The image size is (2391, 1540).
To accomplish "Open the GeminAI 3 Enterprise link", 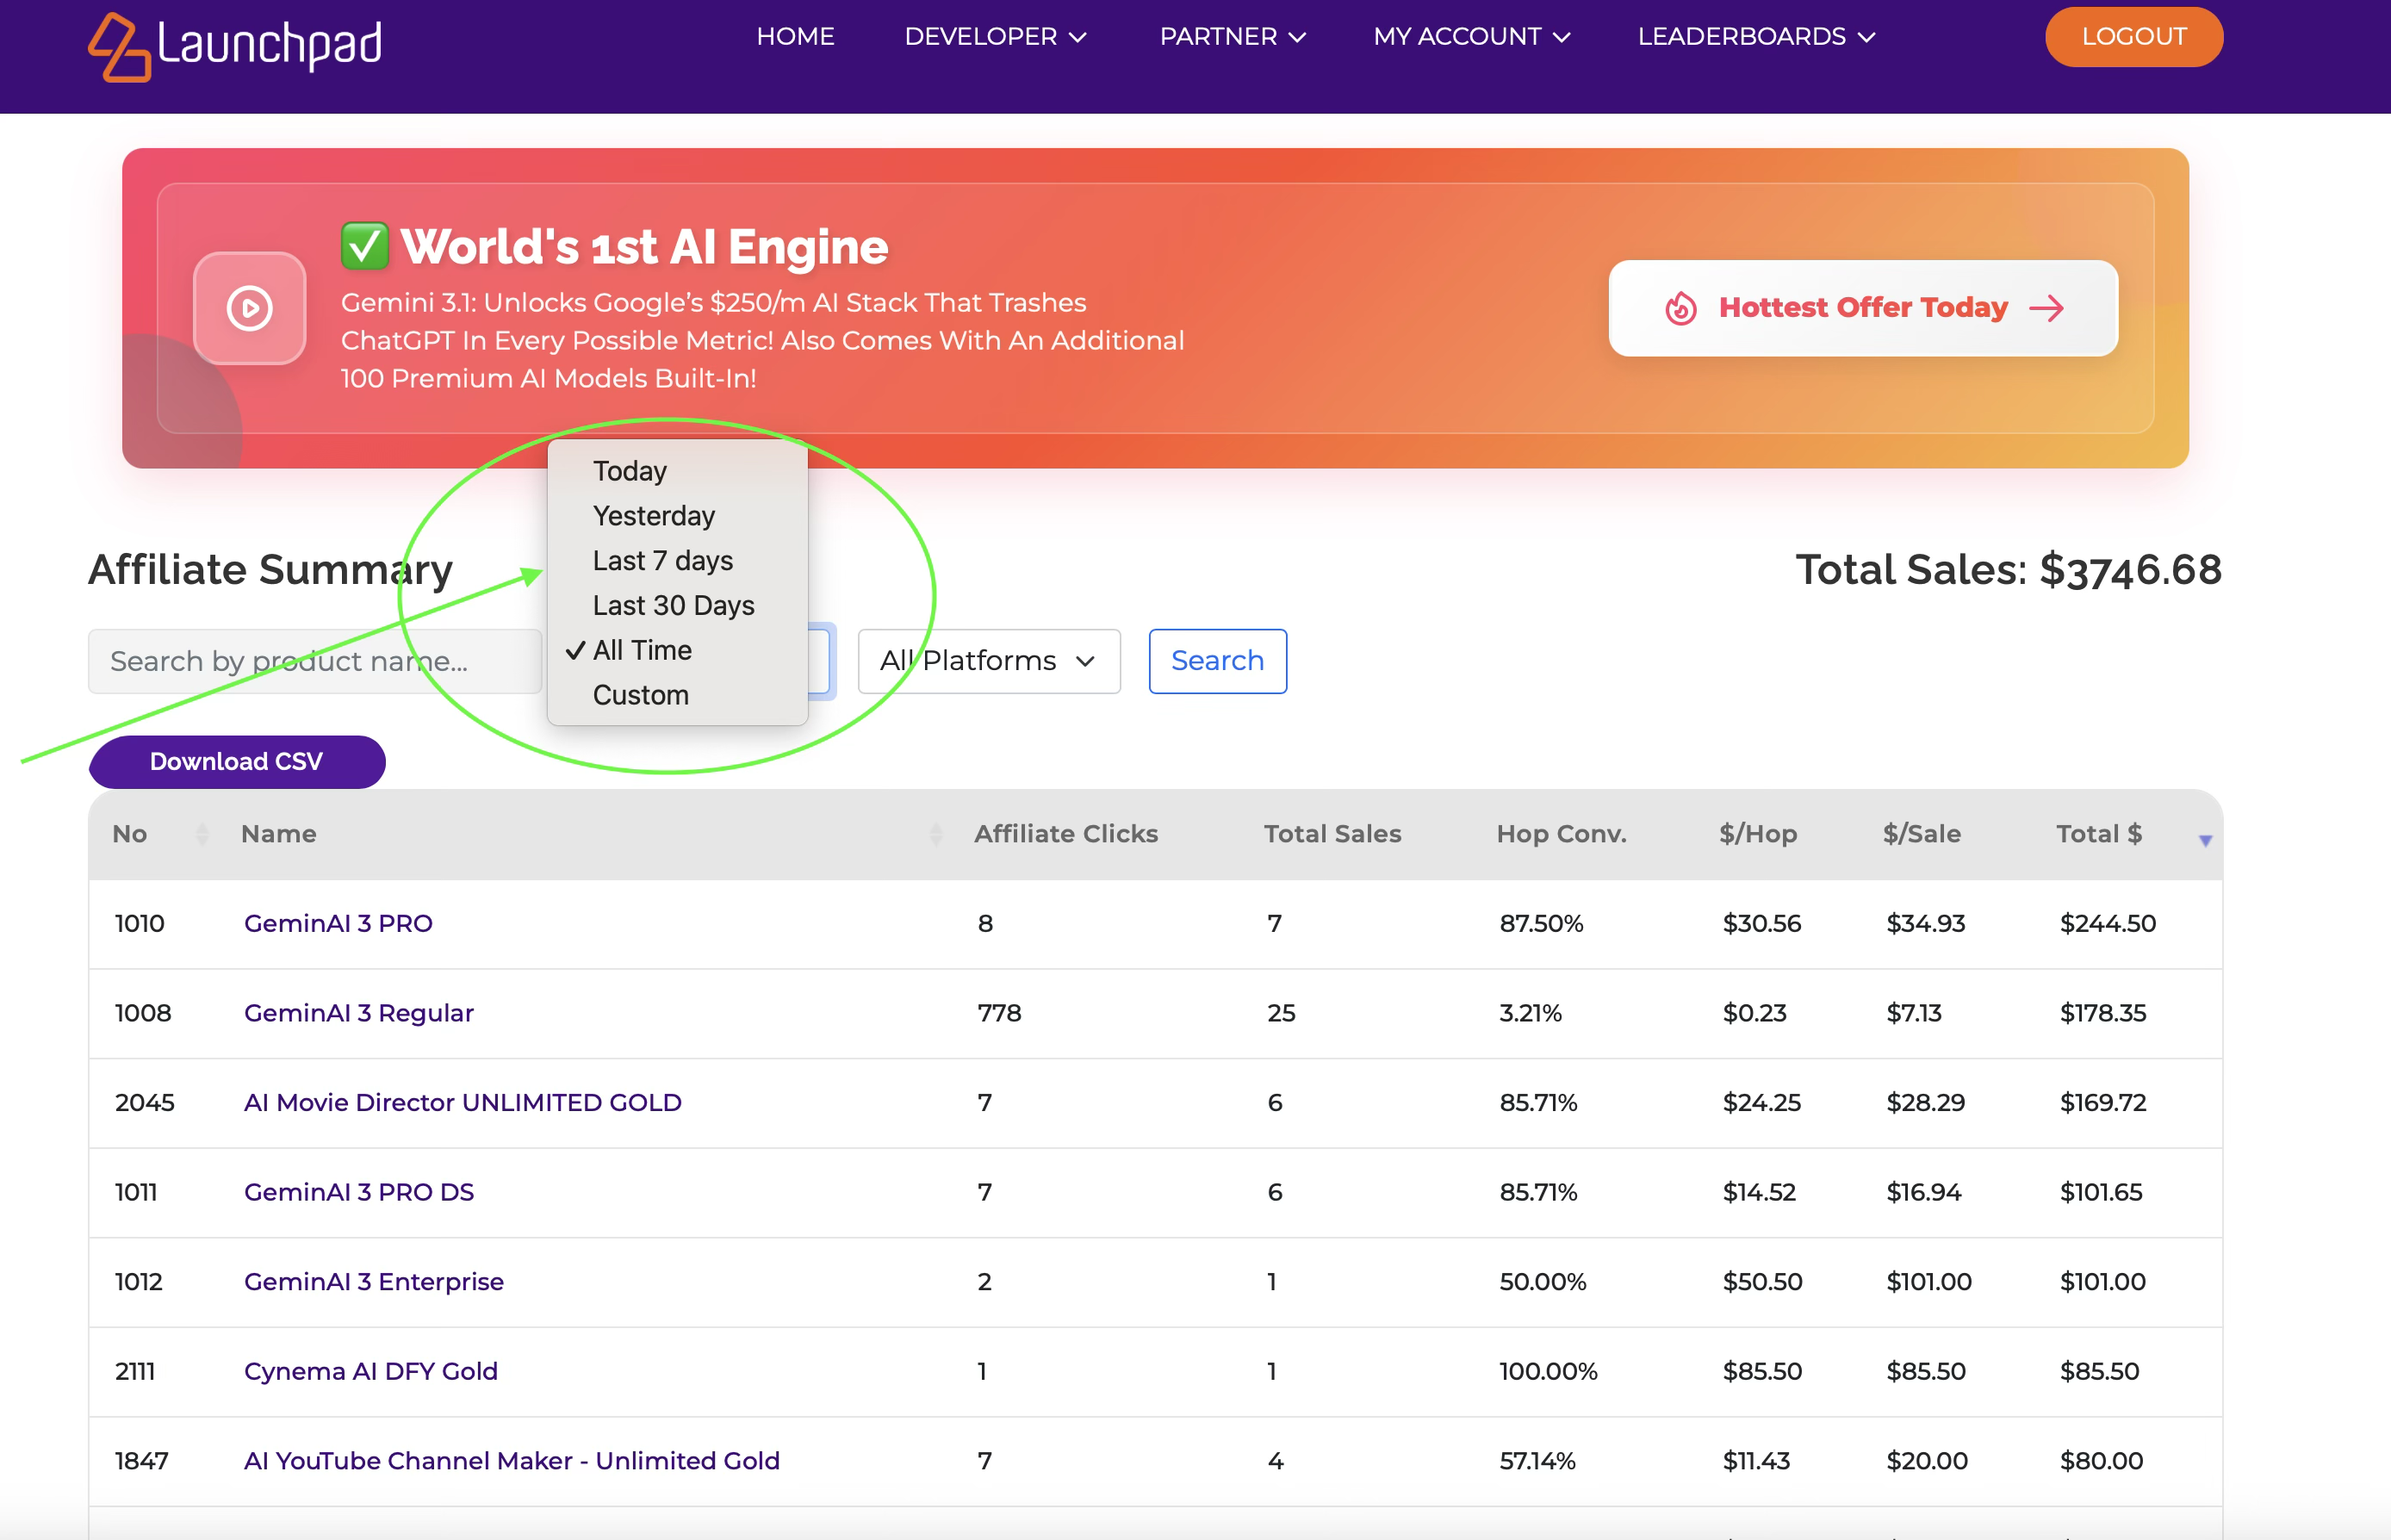I will (x=374, y=1282).
